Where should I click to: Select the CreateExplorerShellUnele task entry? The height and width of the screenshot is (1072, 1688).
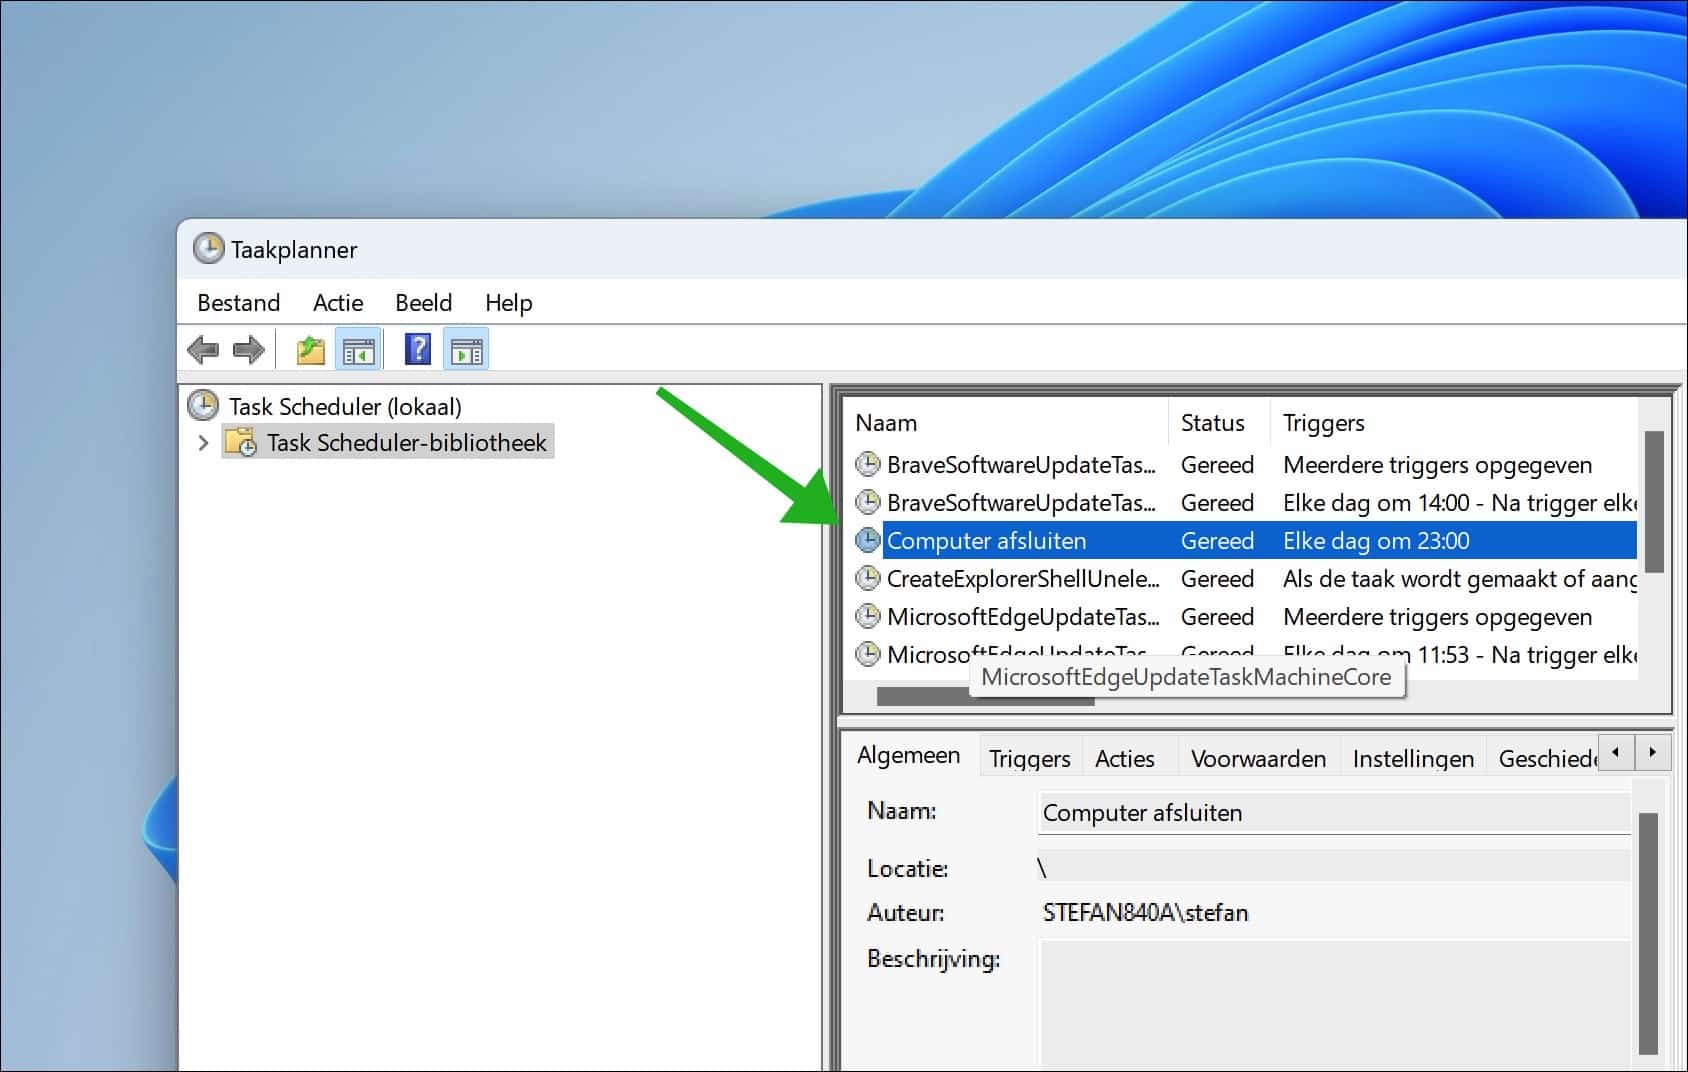coord(1024,578)
